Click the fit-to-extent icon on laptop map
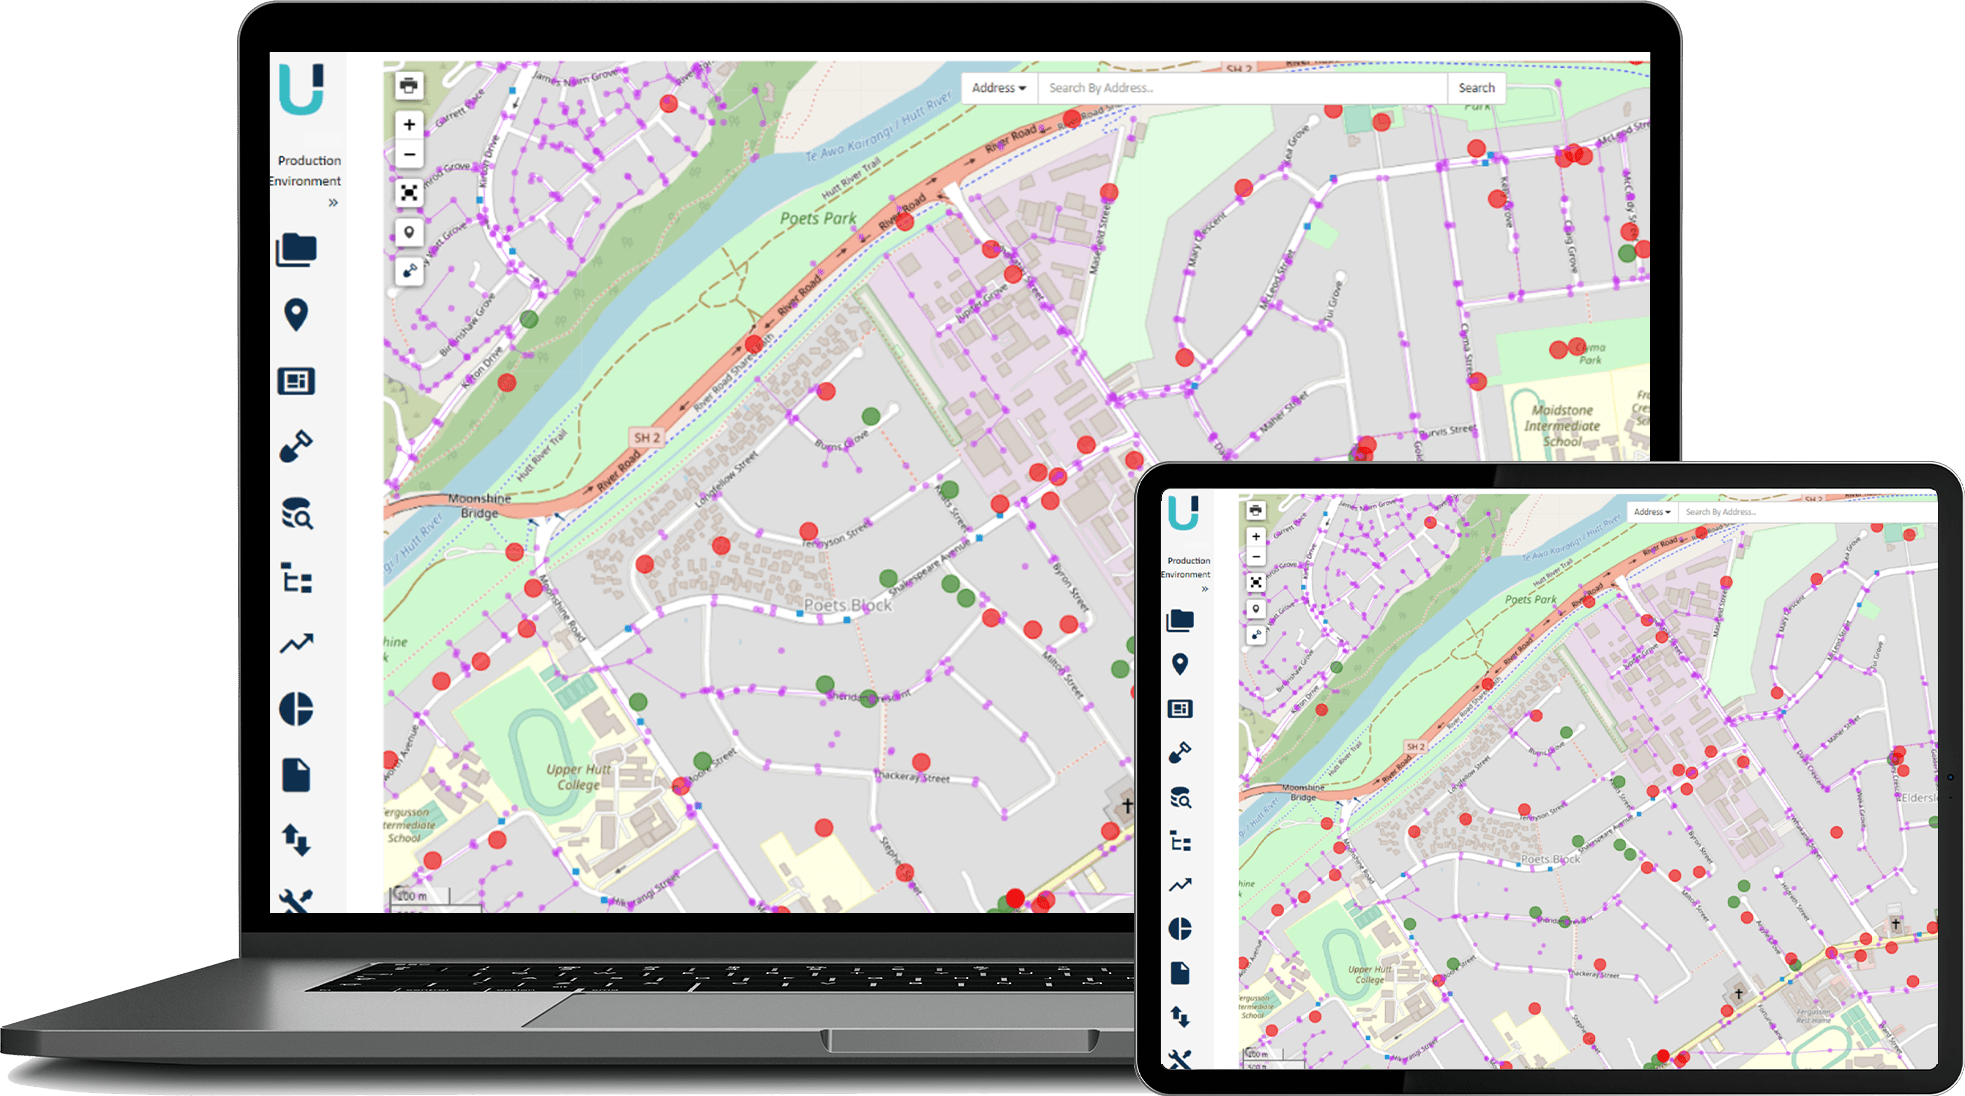Viewport: 1965px width, 1096px height. 409,193
